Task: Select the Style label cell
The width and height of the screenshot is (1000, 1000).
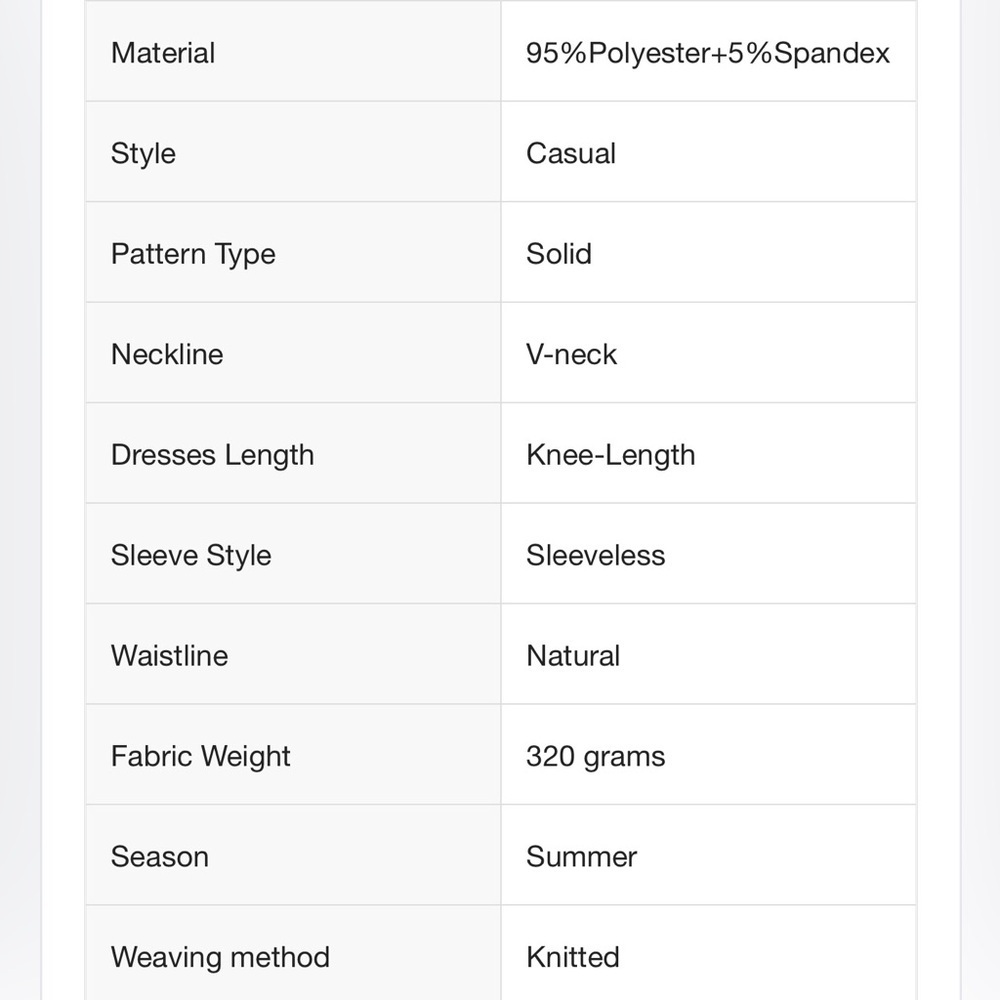Action: (x=293, y=152)
